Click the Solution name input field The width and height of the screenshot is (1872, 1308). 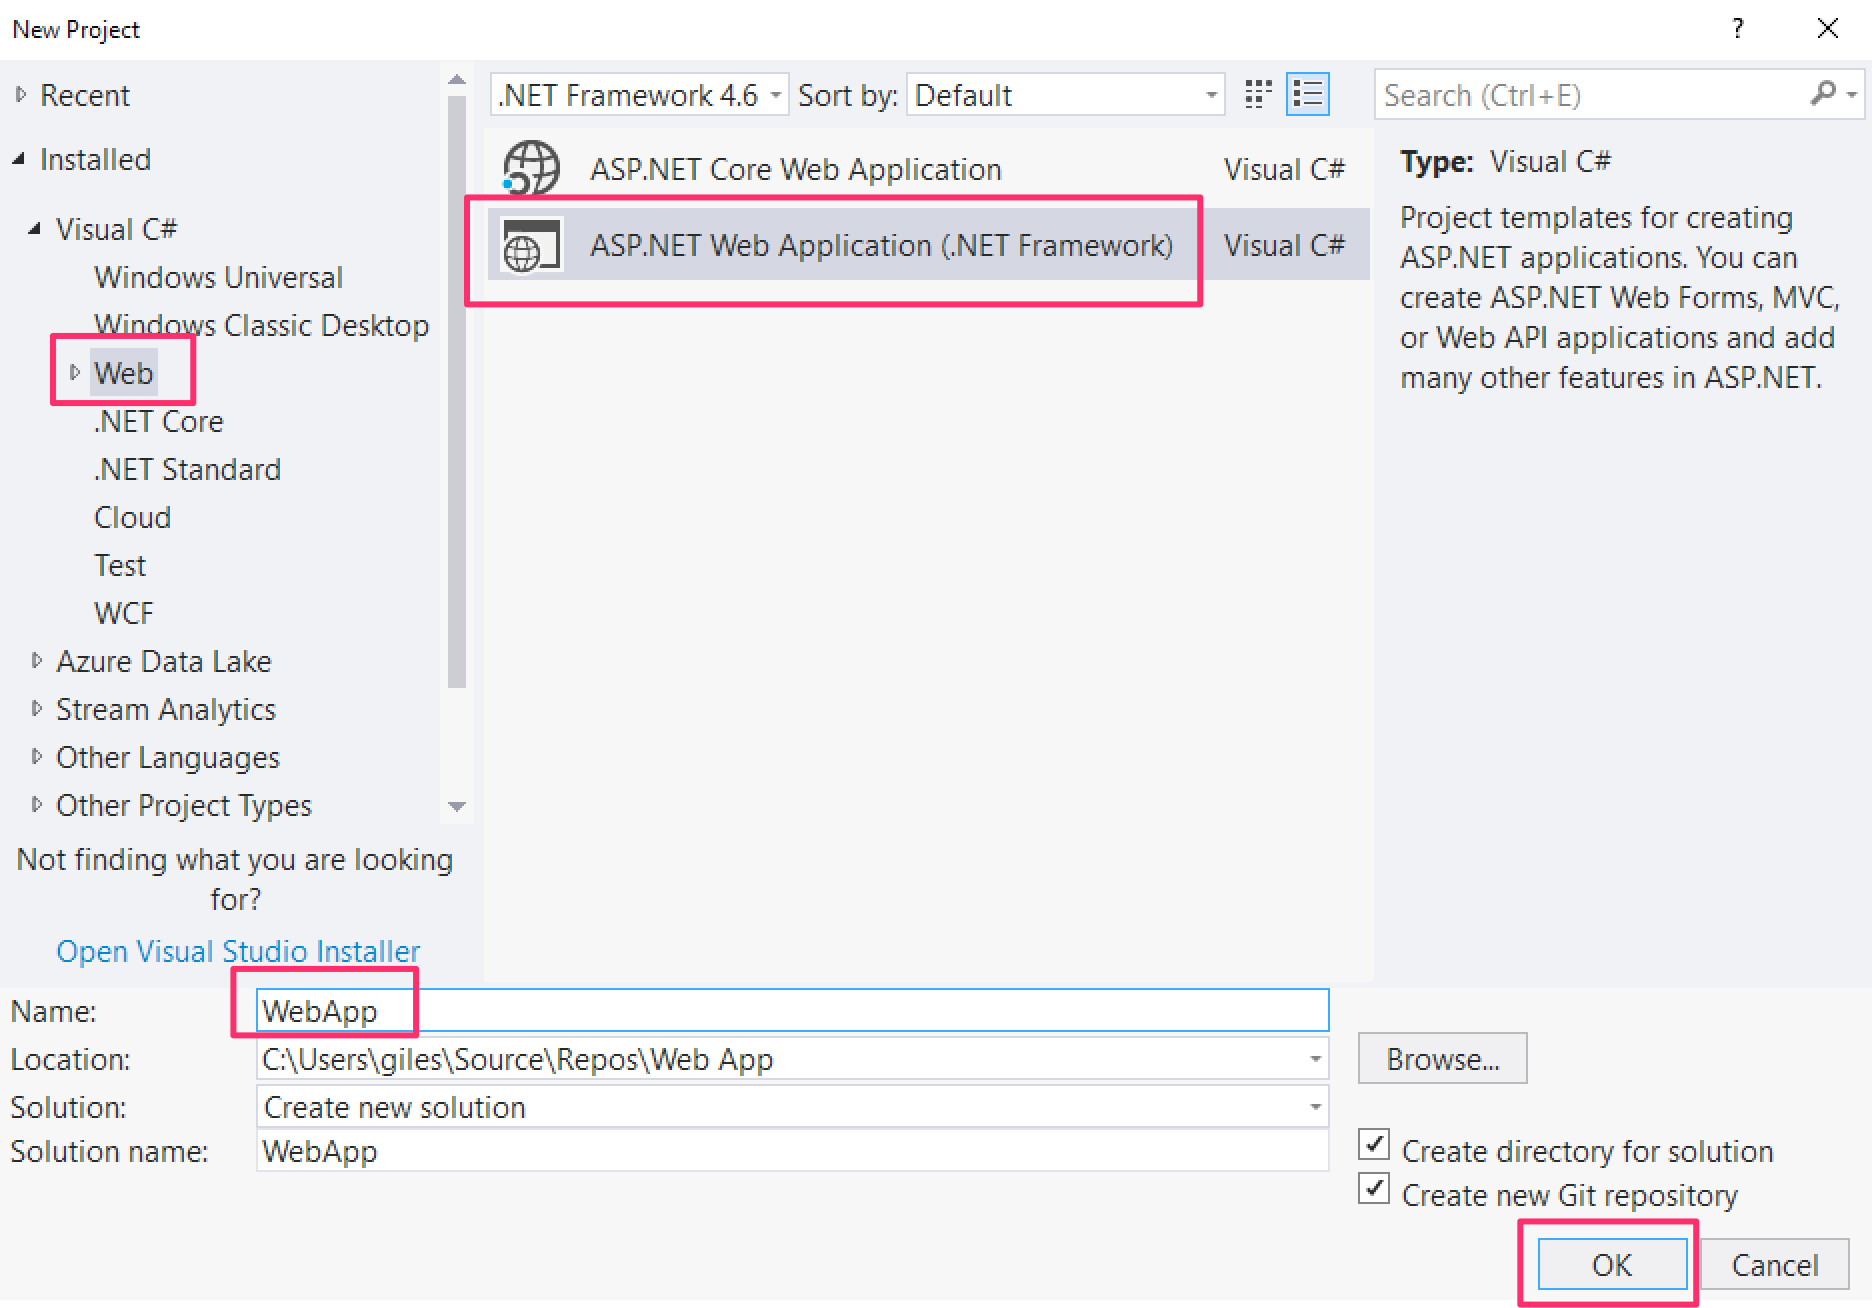click(792, 1151)
